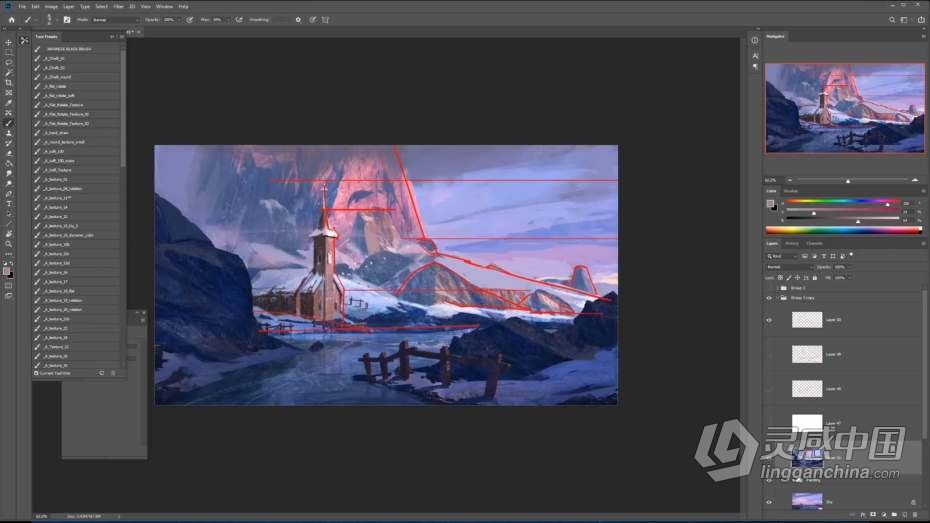Select the Horizontal Type tool
This screenshot has height=523, width=930.
pyautogui.click(x=8, y=203)
